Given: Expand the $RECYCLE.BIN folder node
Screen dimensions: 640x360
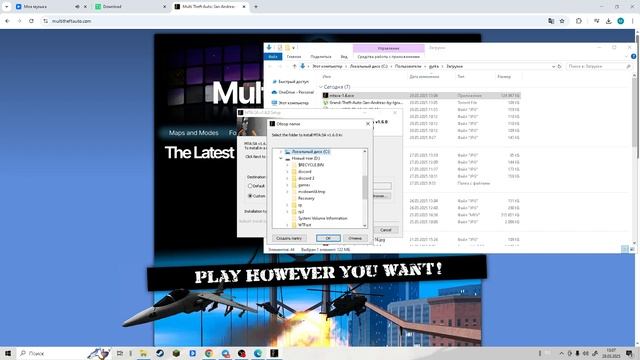Looking at the screenshot, I should point(287,165).
